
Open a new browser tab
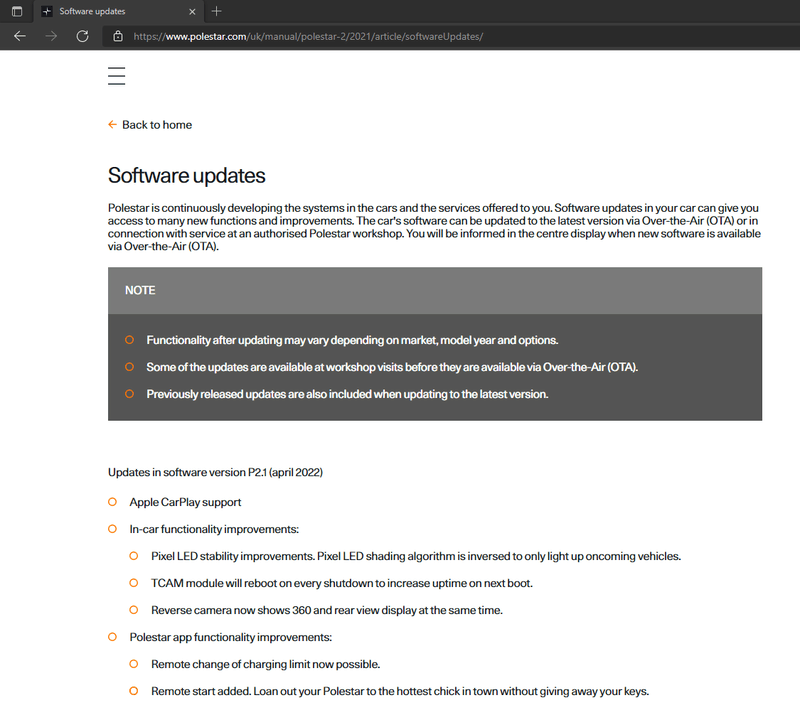pyautogui.click(x=217, y=11)
